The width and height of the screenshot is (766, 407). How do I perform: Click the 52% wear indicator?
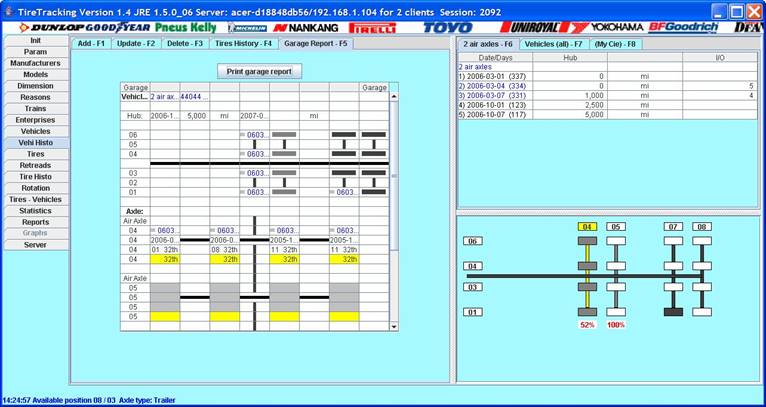pyautogui.click(x=587, y=325)
